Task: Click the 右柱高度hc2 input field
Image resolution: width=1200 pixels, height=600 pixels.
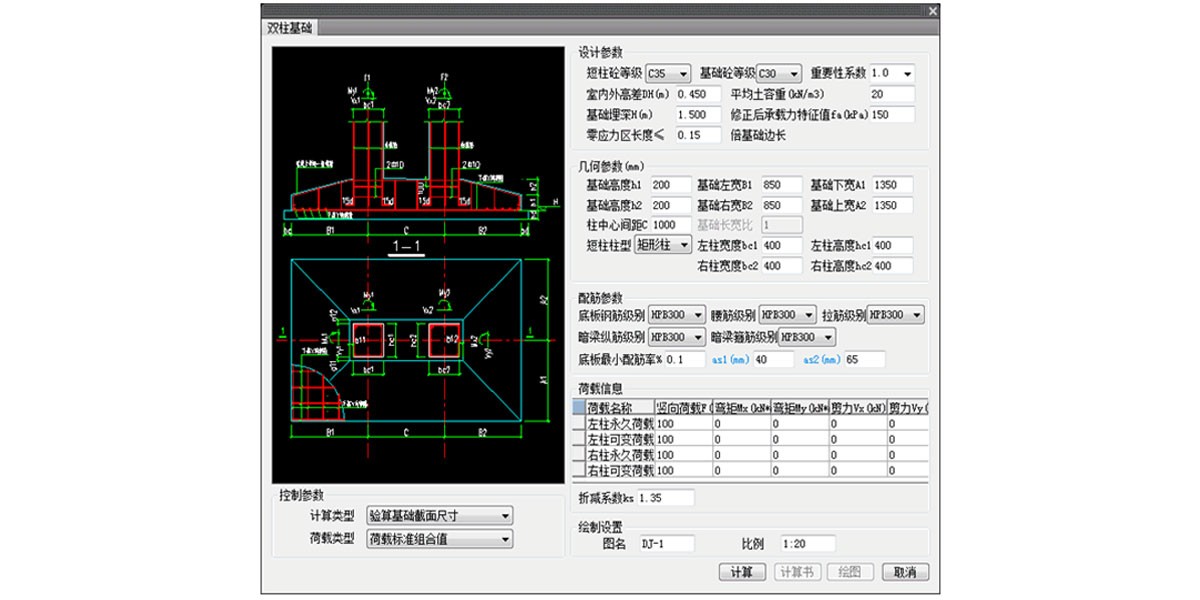Action: tap(893, 267)
